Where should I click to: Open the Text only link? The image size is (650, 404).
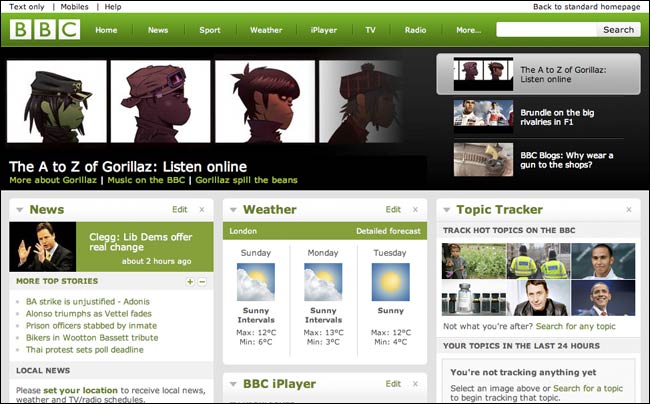[x=27, y=7]
